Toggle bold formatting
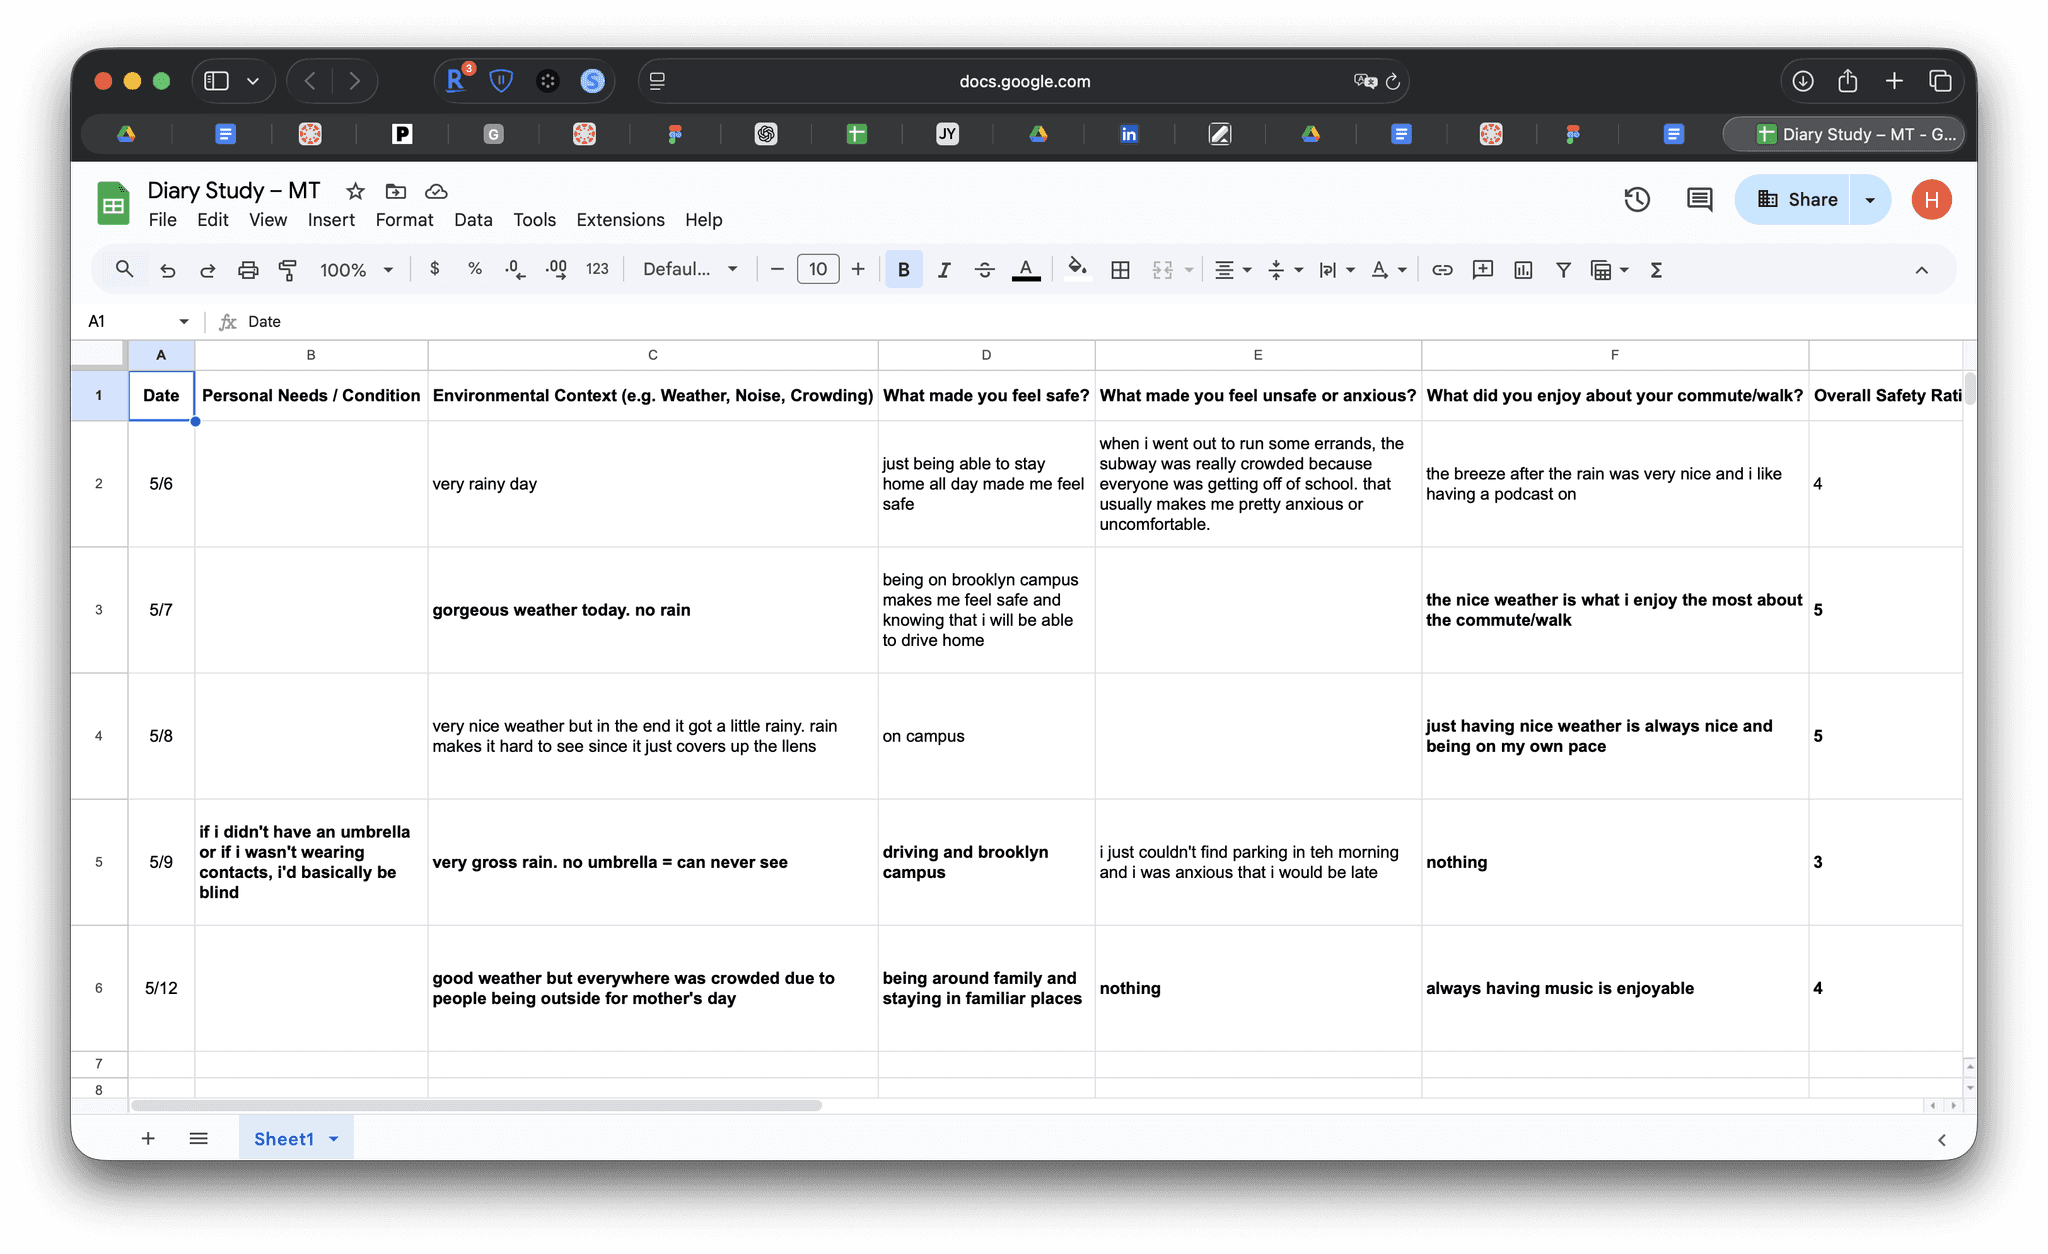Screen dimensions: 2048x1254 point(903,270)
